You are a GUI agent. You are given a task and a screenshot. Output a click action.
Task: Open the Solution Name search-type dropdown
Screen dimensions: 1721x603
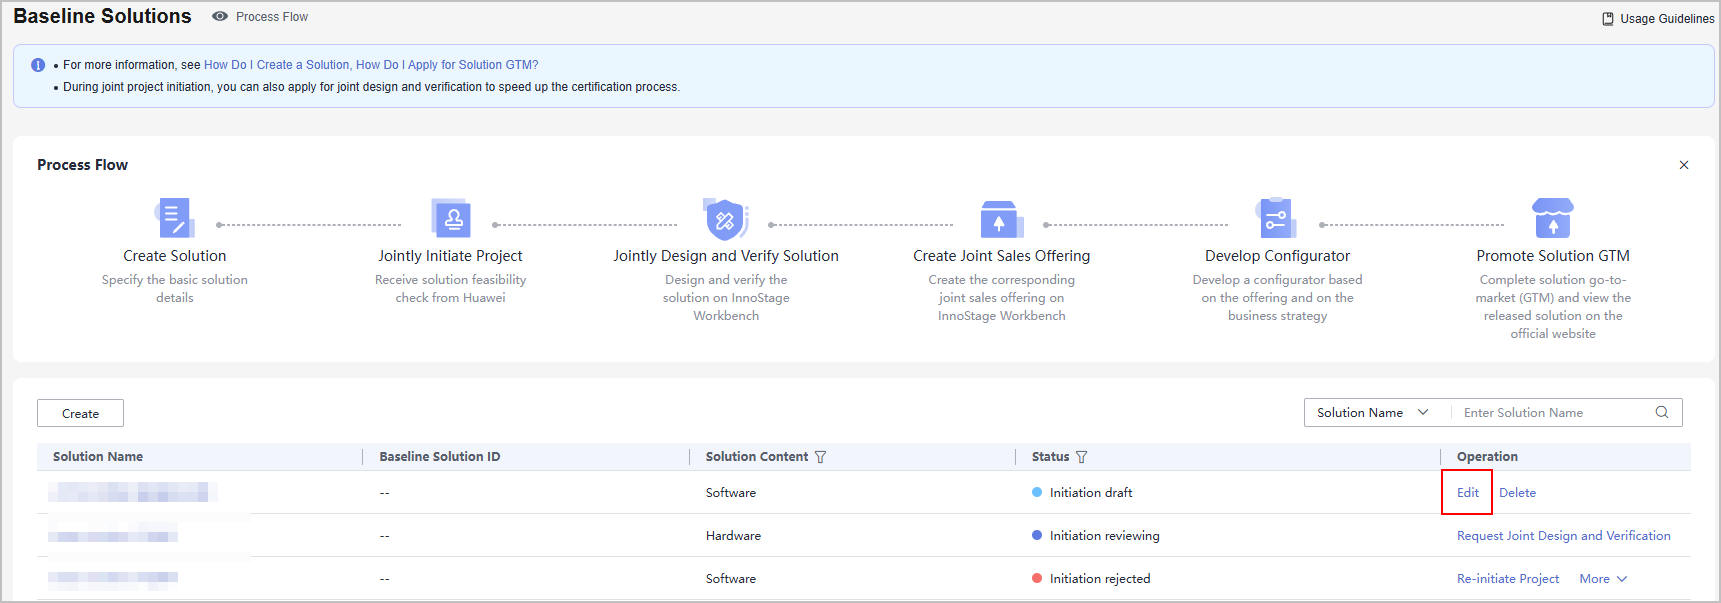(x=1372, y=412)
